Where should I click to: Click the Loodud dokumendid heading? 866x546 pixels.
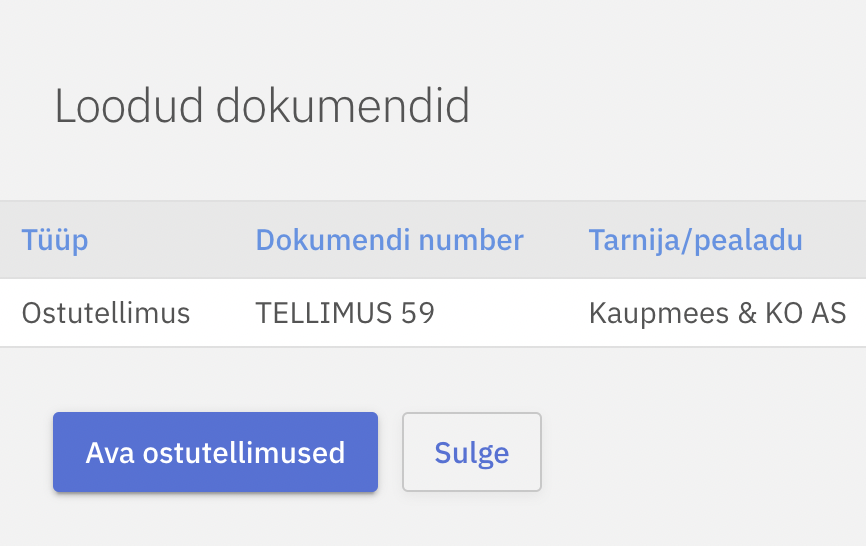(262, 105)
